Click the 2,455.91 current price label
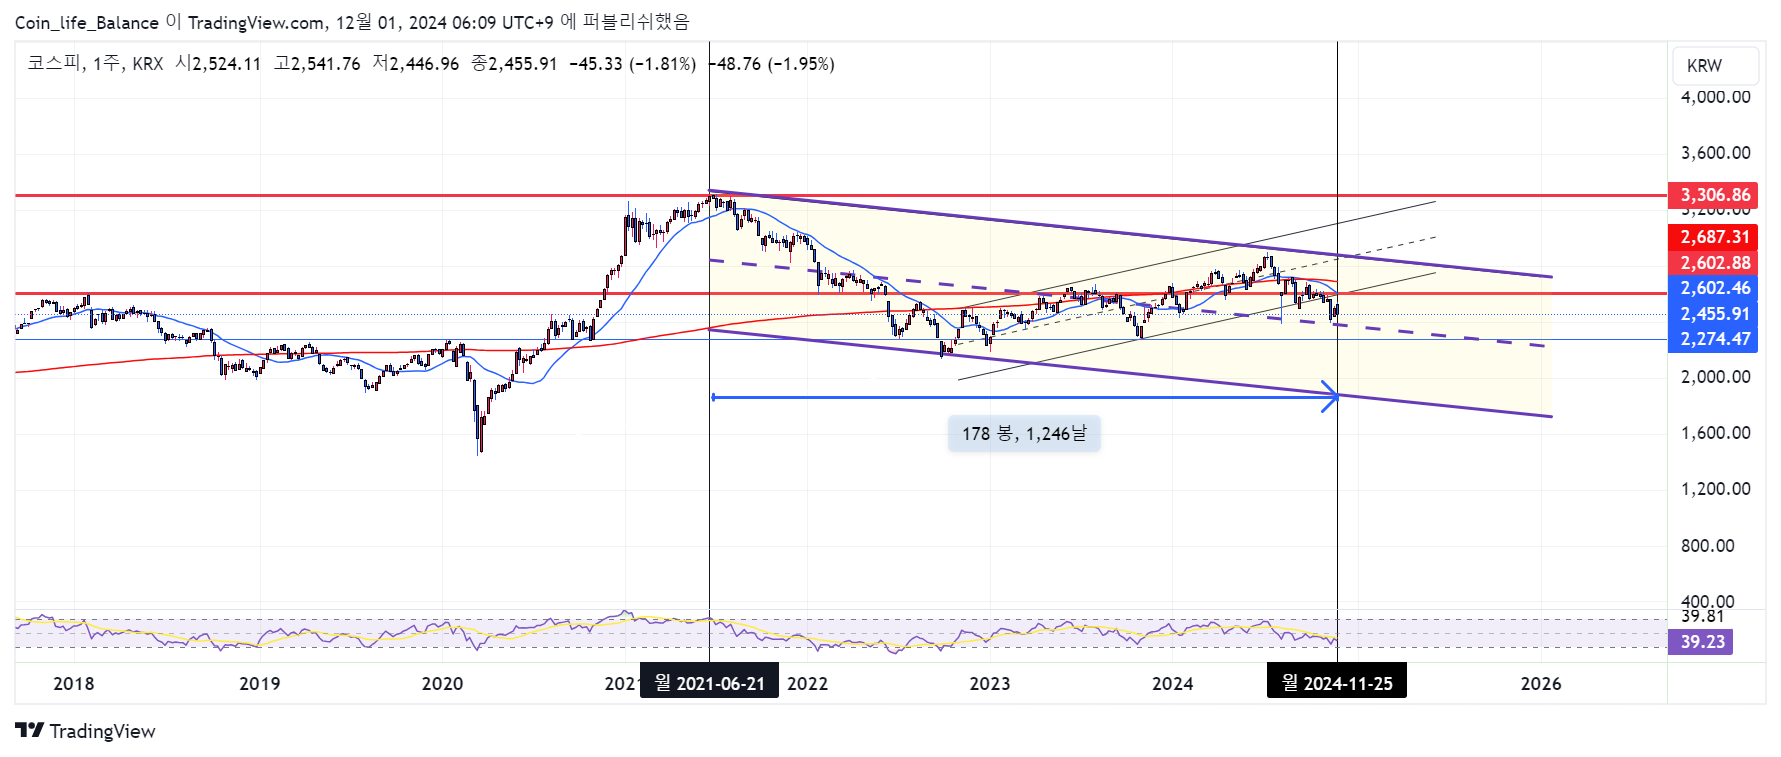This screenshot has height=757, width=1781. (1713, 314)
